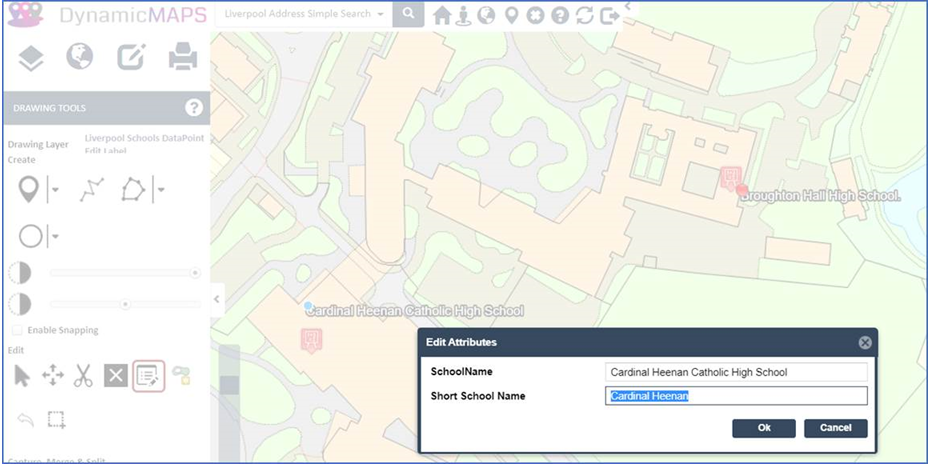
Task: Choose the scissors cut tool
Action: click(x=84, y=376)
